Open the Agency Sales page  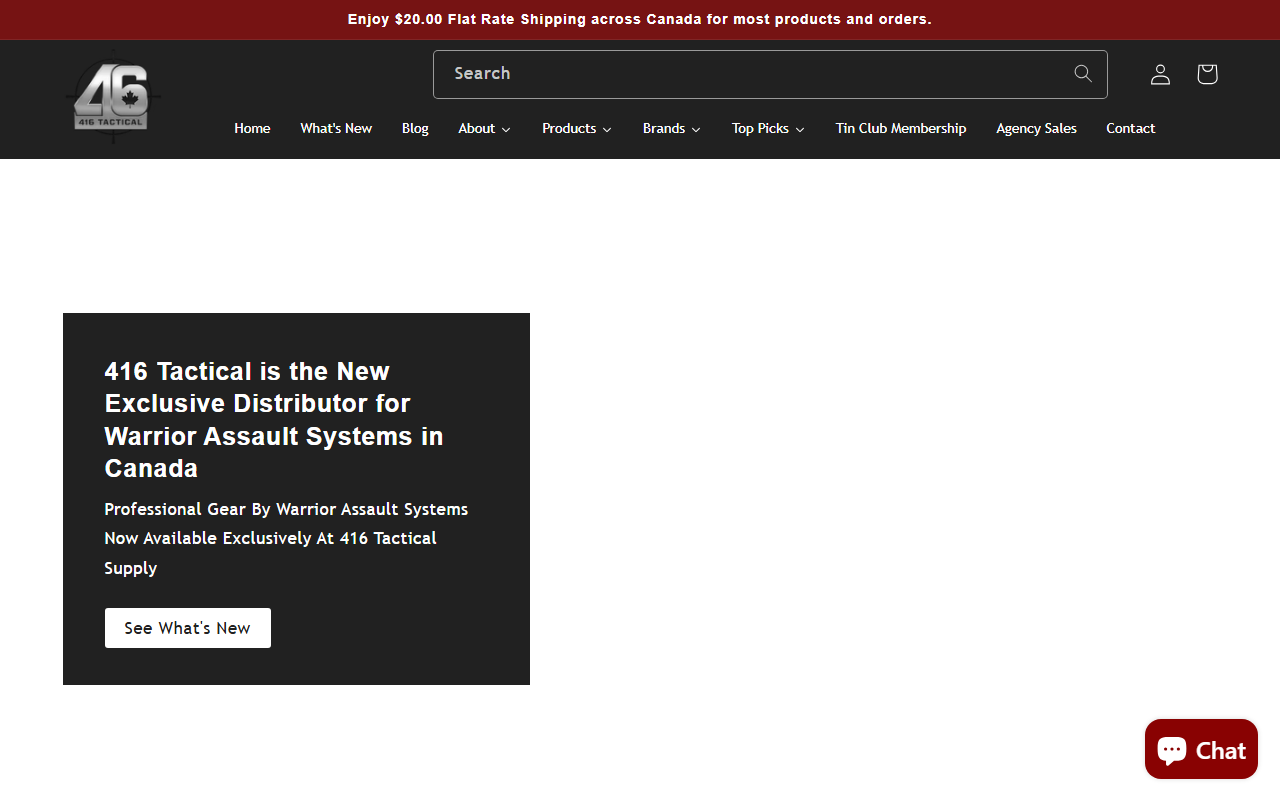1036,128
